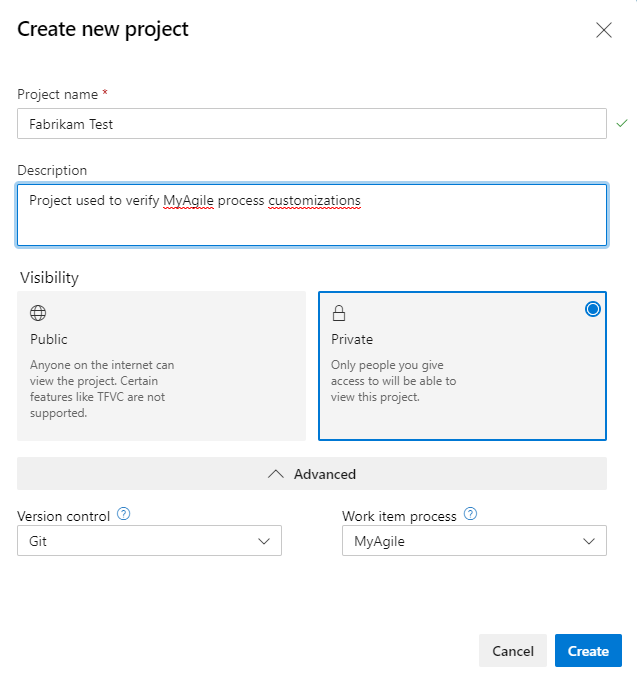The image size is (637, 693).
Task: Click the green checkmark validation icon
Action: tap(622, 123)
